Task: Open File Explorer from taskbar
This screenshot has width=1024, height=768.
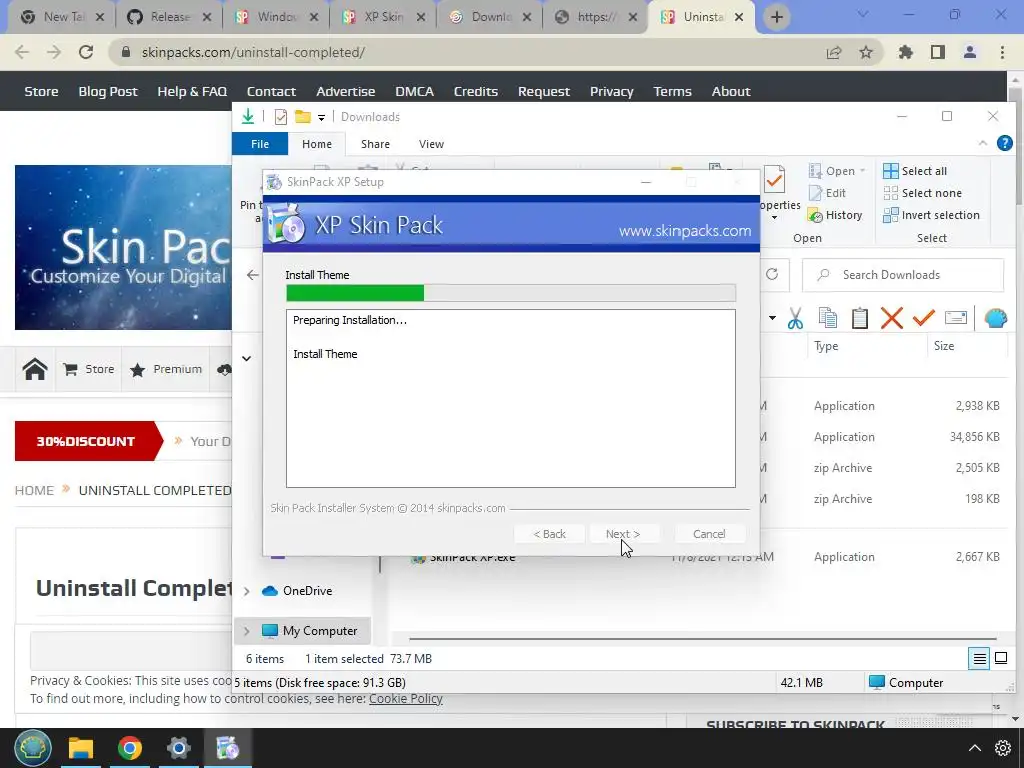Action: click(81, 748)
